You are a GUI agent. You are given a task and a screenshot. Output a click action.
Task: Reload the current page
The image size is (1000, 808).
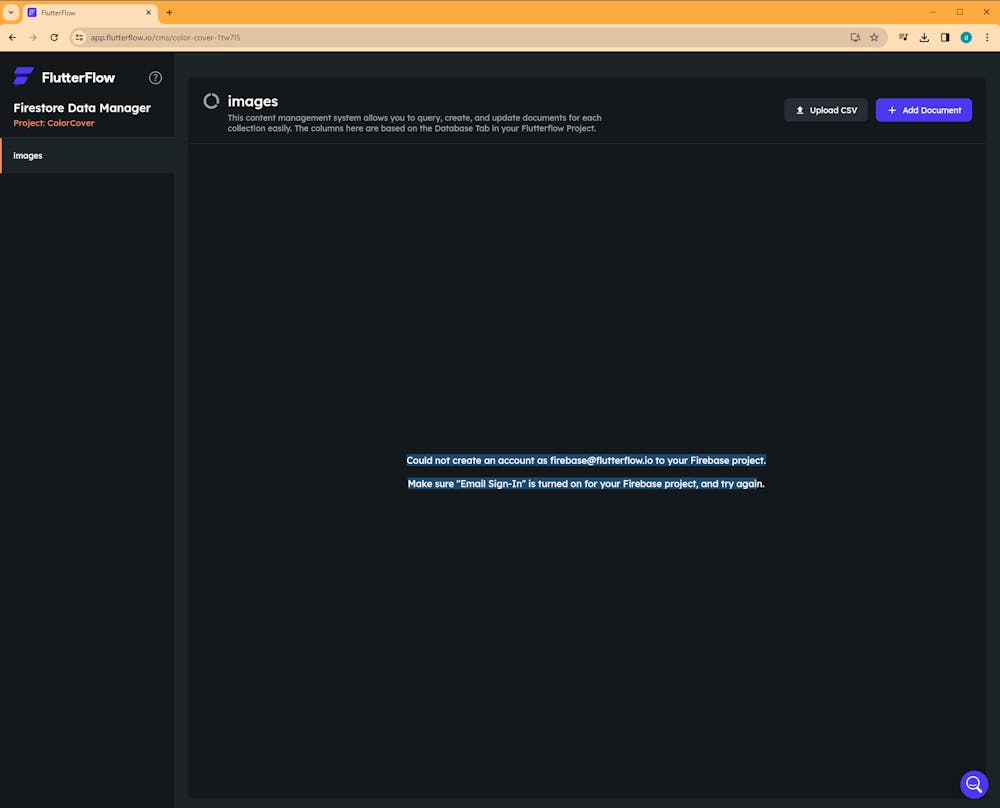coord(54,38)
